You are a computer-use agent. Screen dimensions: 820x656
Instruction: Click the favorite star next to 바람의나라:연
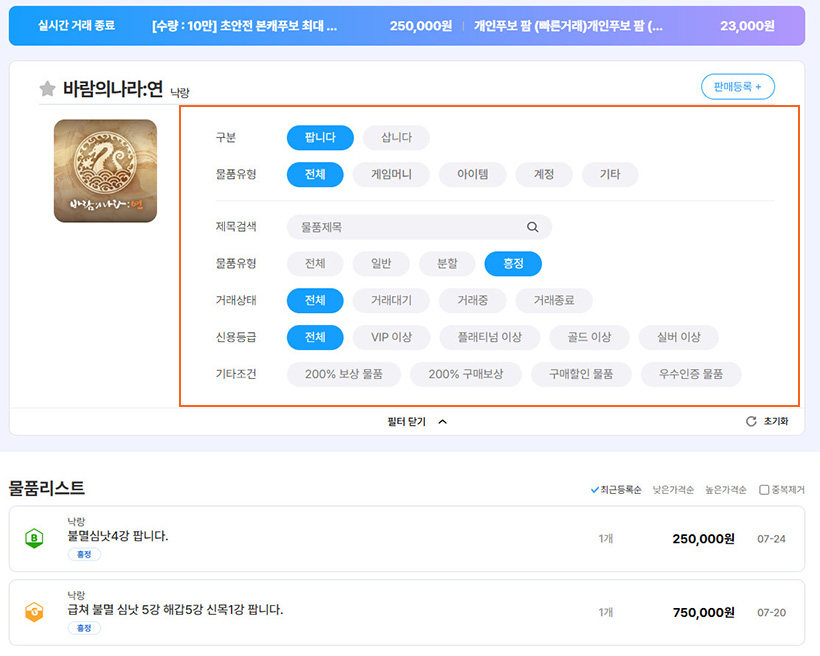click(47, 89)
